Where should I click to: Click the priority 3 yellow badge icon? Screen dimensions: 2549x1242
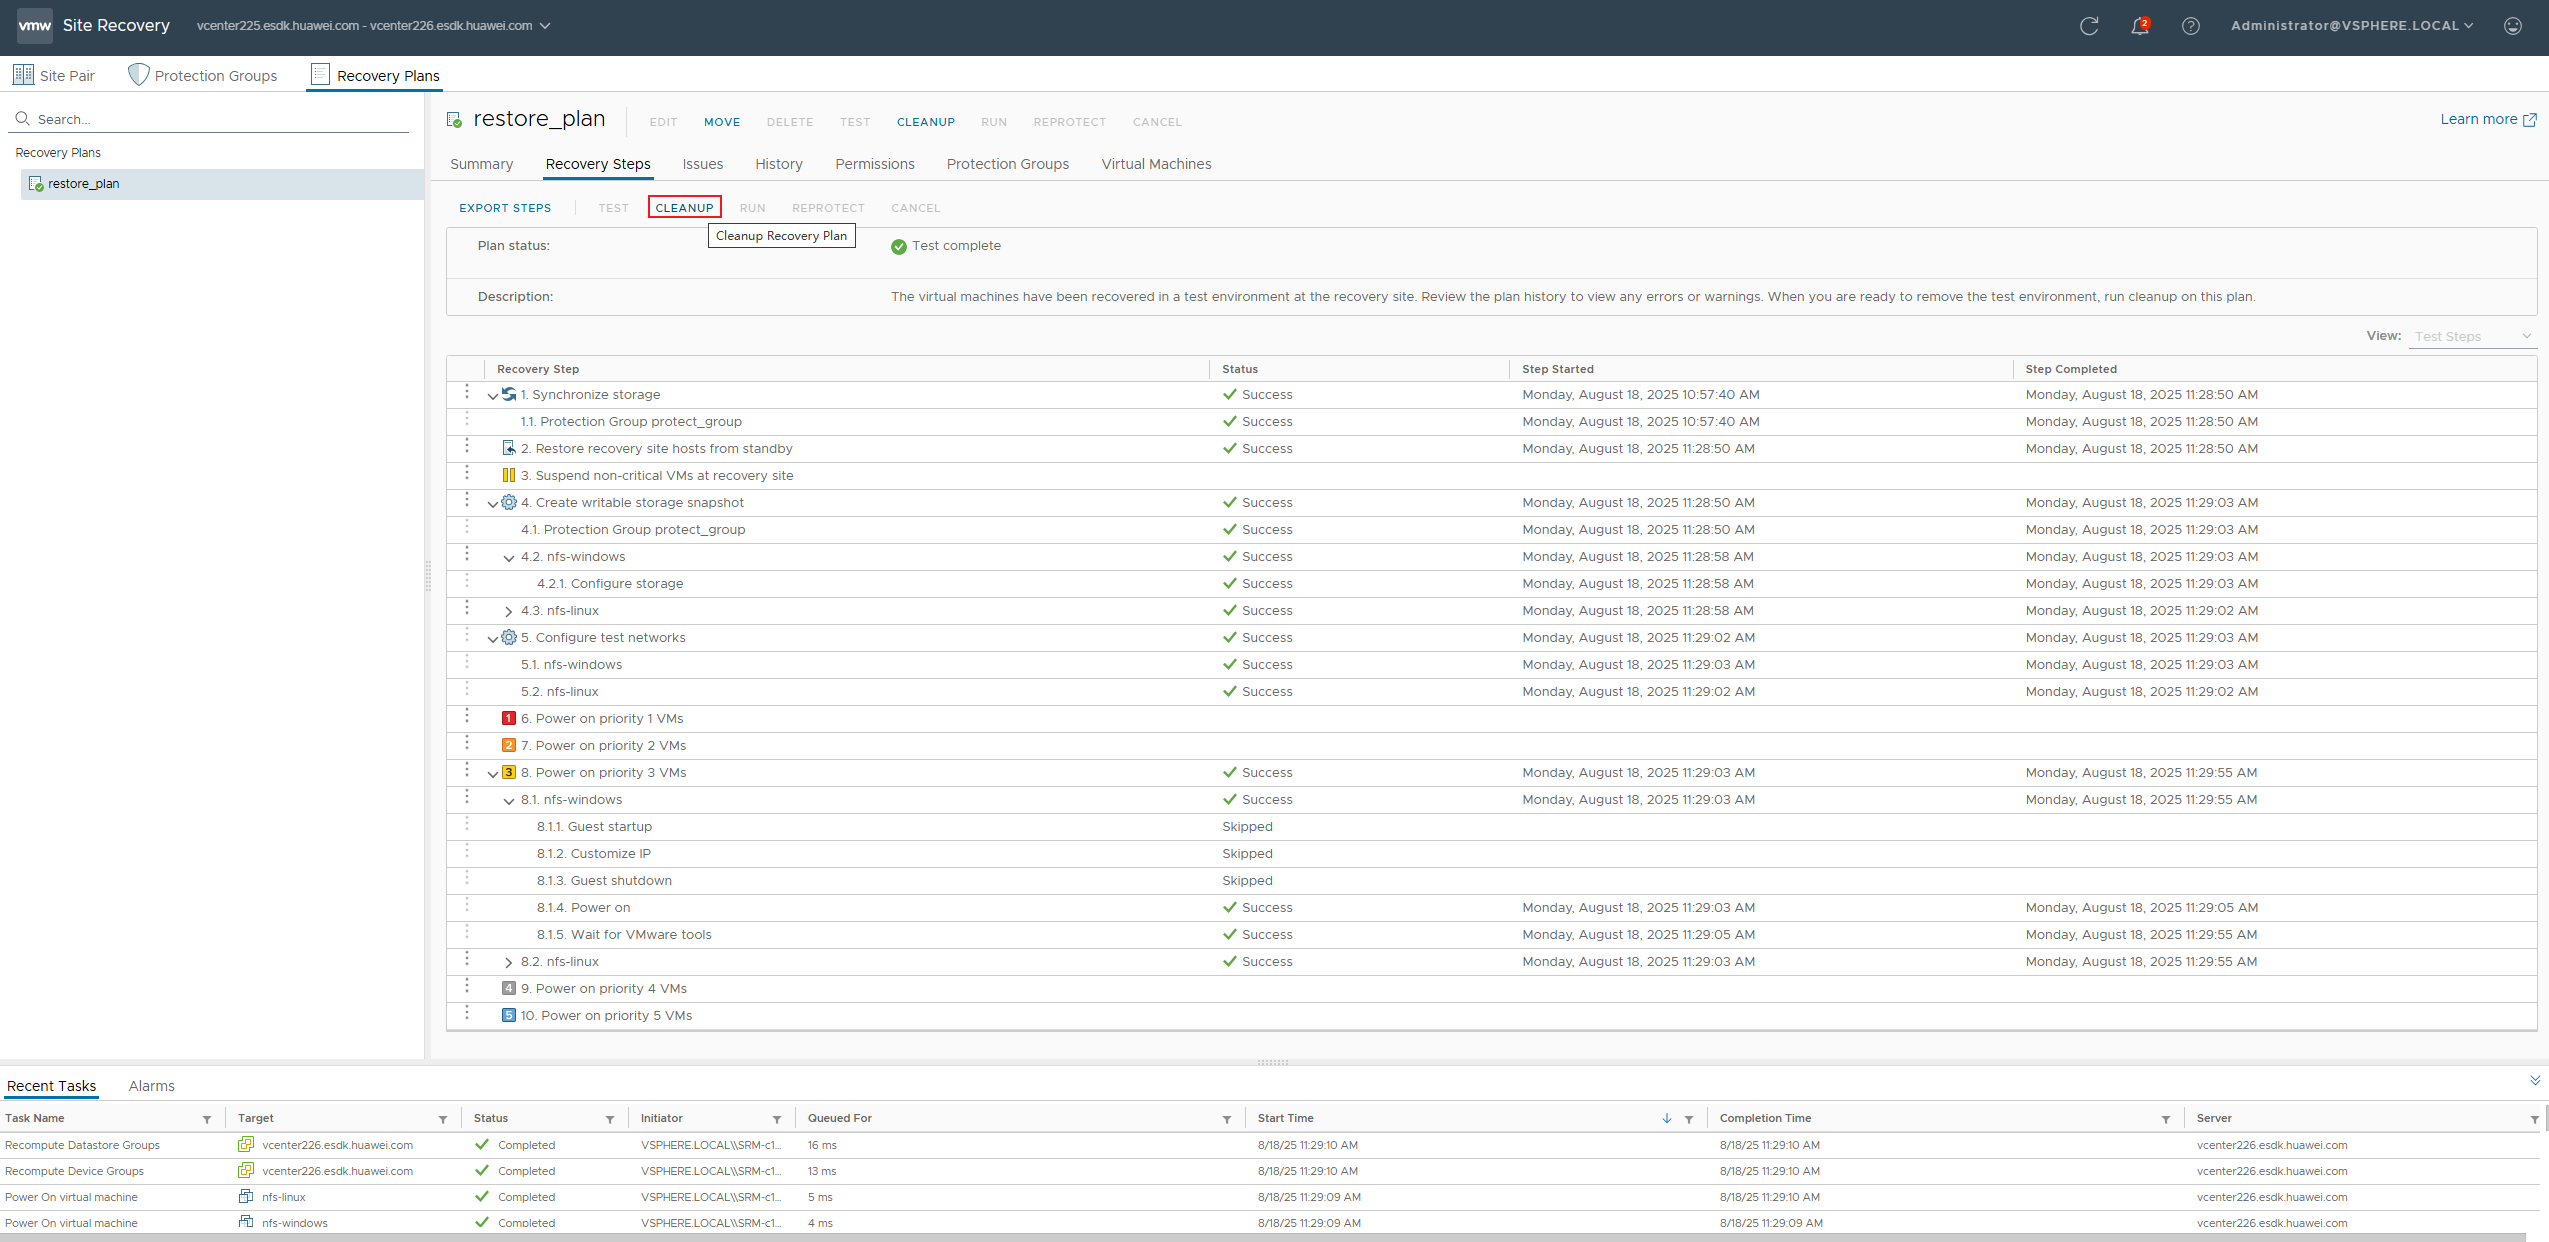pos(509,772)
